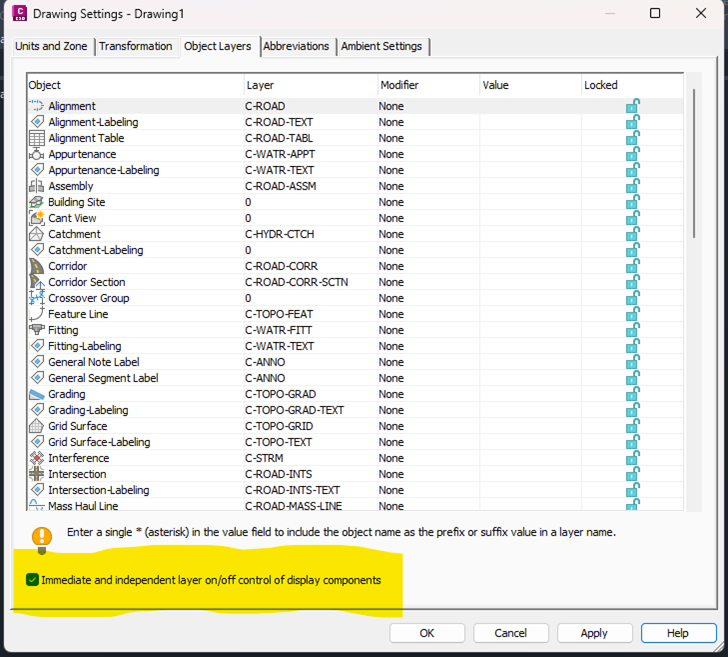Image resolution: width=728 pixels, height=657 pixels.
Task: Click the Fitting pipe icon
Action: [x=36, y=330]
